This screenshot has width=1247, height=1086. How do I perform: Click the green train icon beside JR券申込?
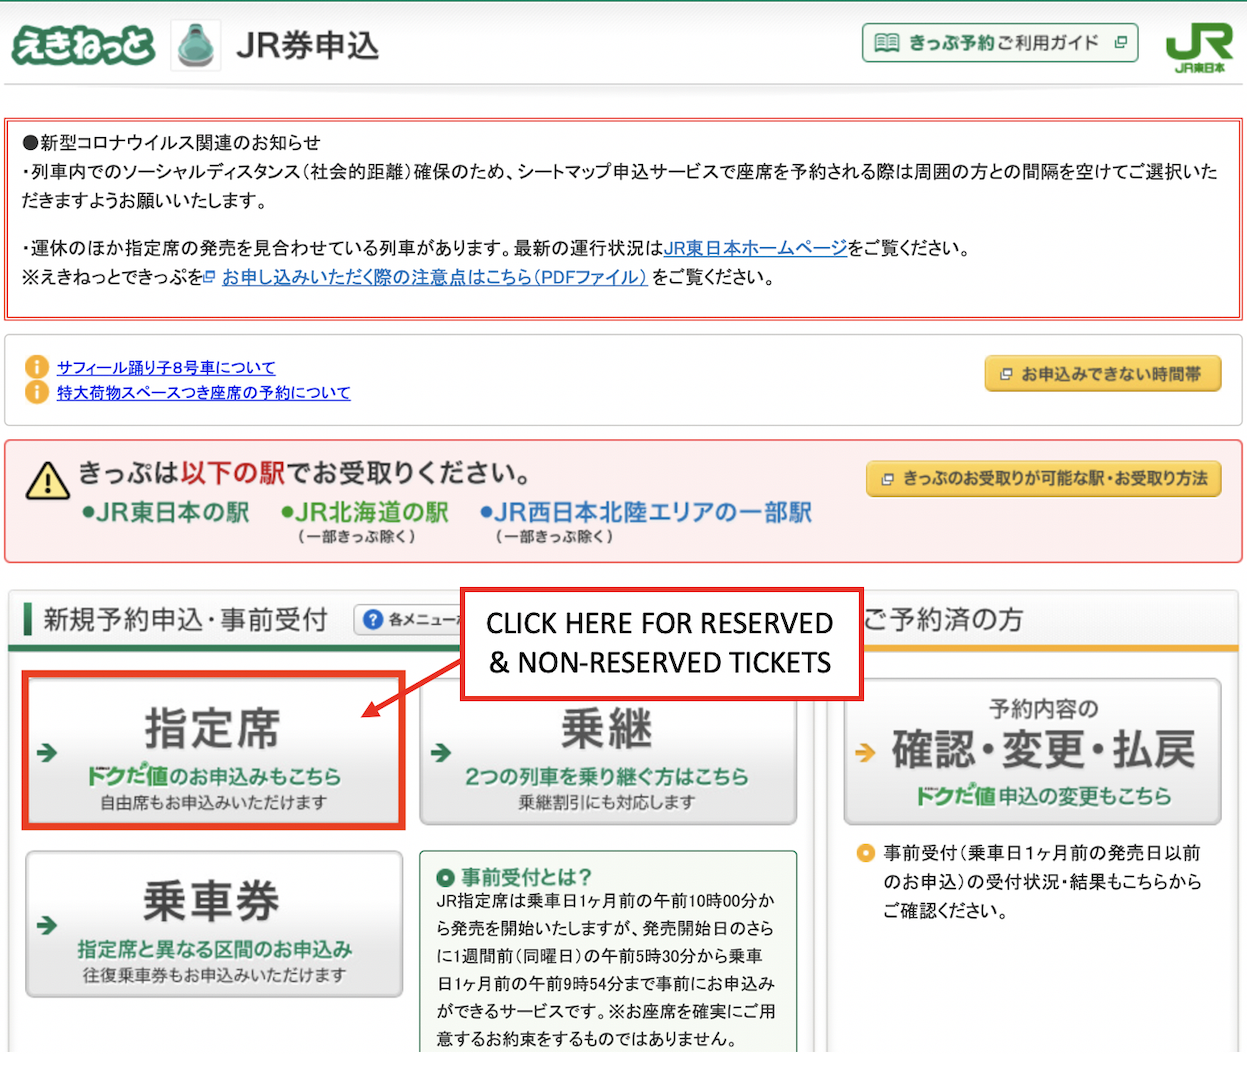pos(196,46)
